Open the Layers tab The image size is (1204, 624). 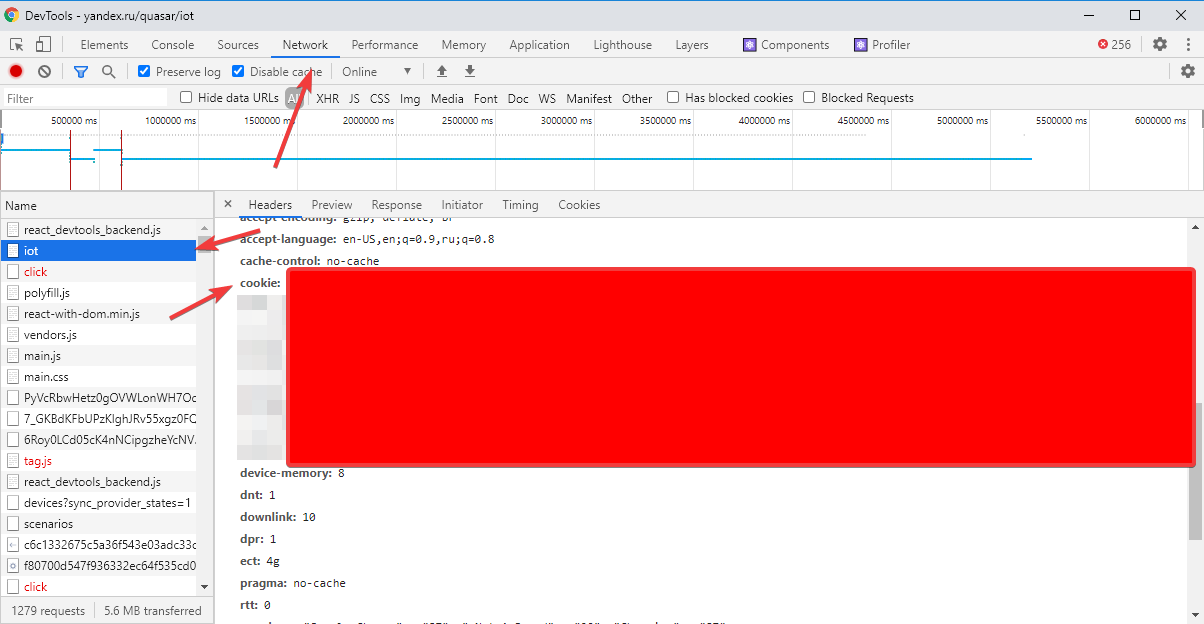point(692,45)
